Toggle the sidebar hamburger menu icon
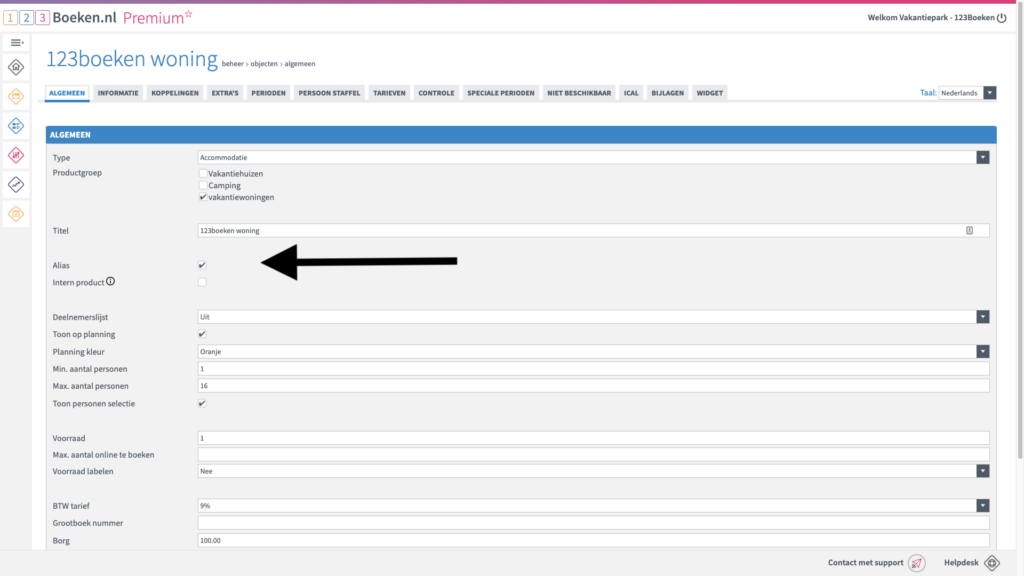The height and width of the screenshot is (576, 1024). (x=17, y=42)
